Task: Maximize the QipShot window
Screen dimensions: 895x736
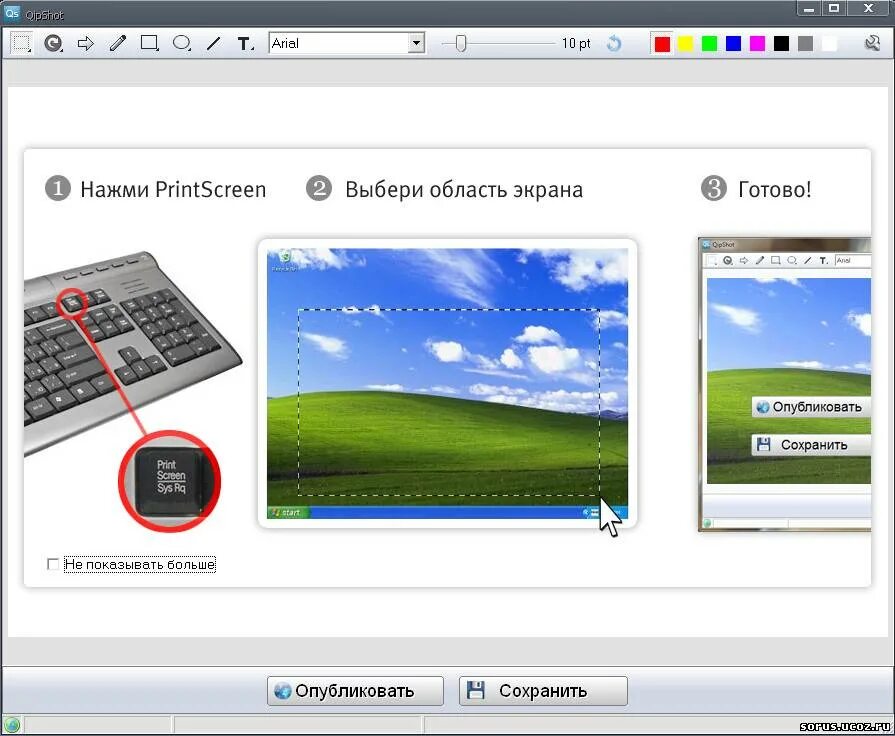Action: pos(834,9)
